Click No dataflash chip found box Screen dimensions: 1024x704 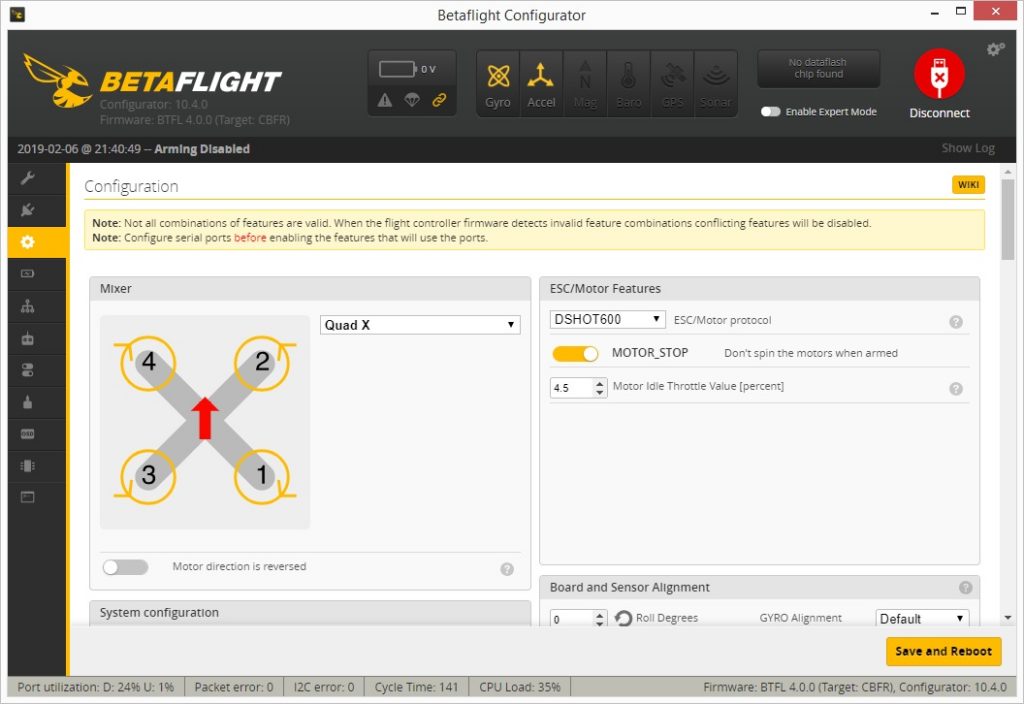pyautogui.click(x=818, y=68)
